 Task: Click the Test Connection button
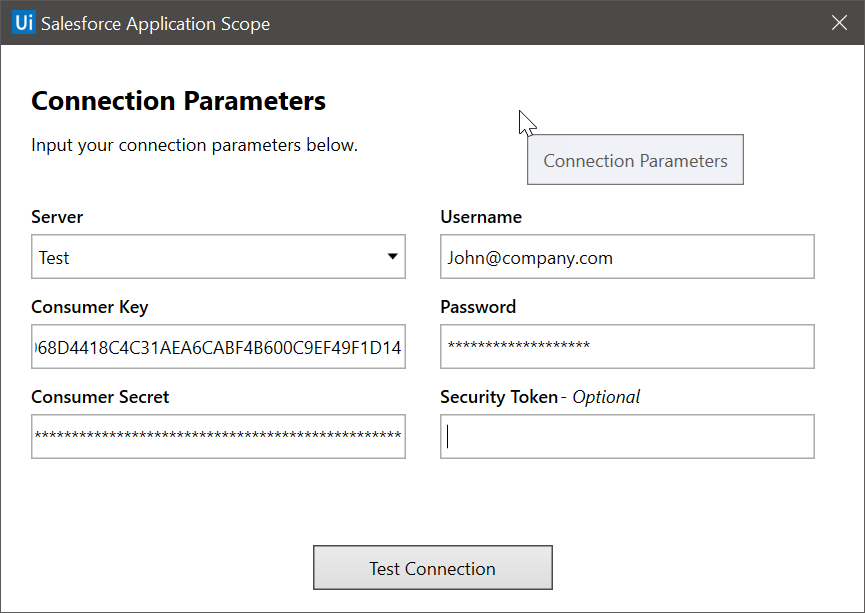[x=432, y=568]
